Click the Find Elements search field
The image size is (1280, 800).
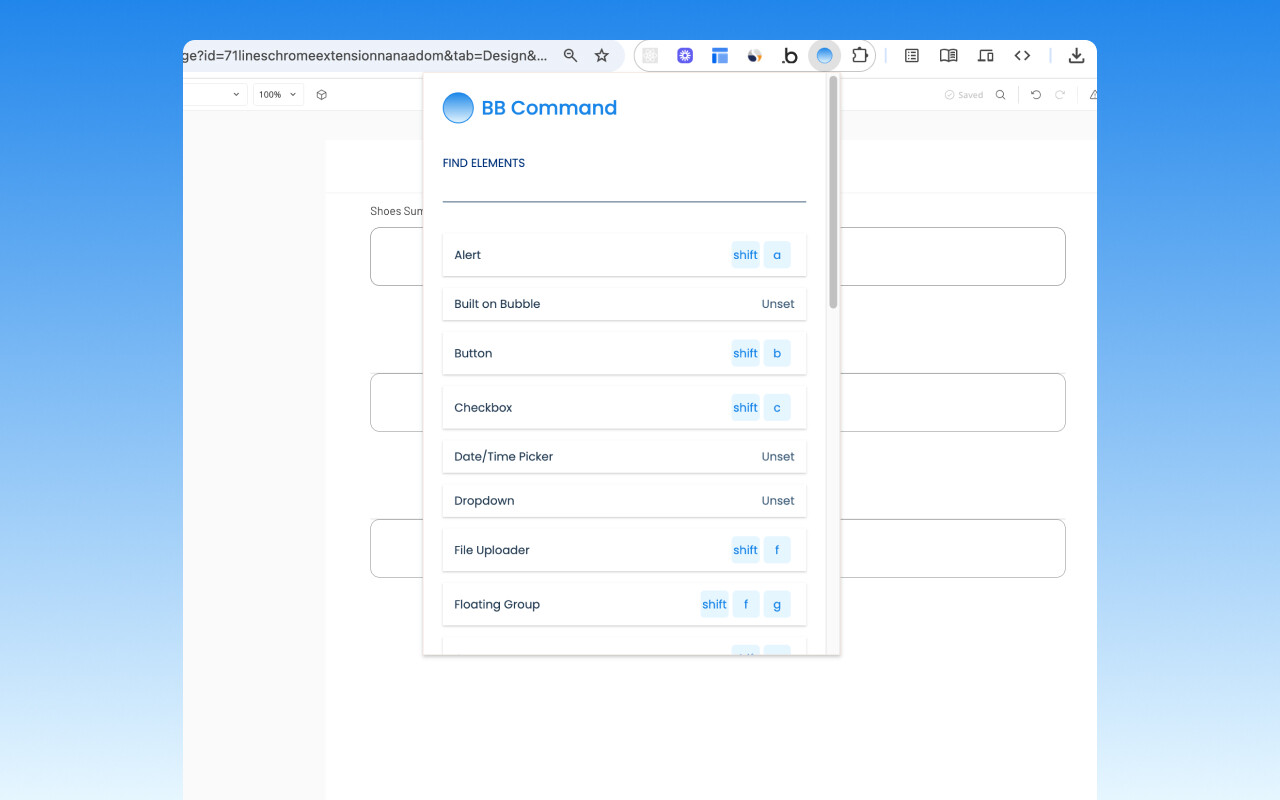[624, 188]
